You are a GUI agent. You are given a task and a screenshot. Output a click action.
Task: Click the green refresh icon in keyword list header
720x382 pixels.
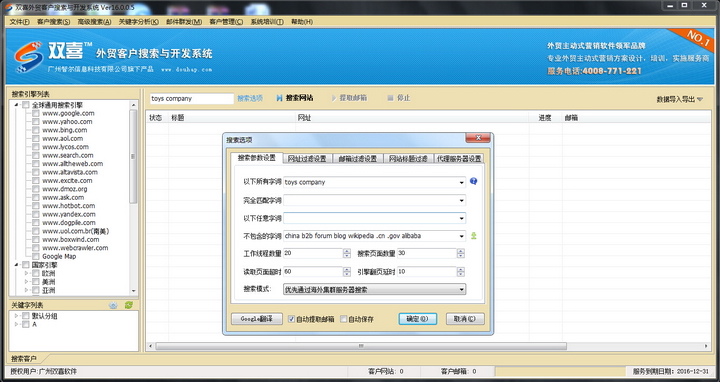[129, 305]
